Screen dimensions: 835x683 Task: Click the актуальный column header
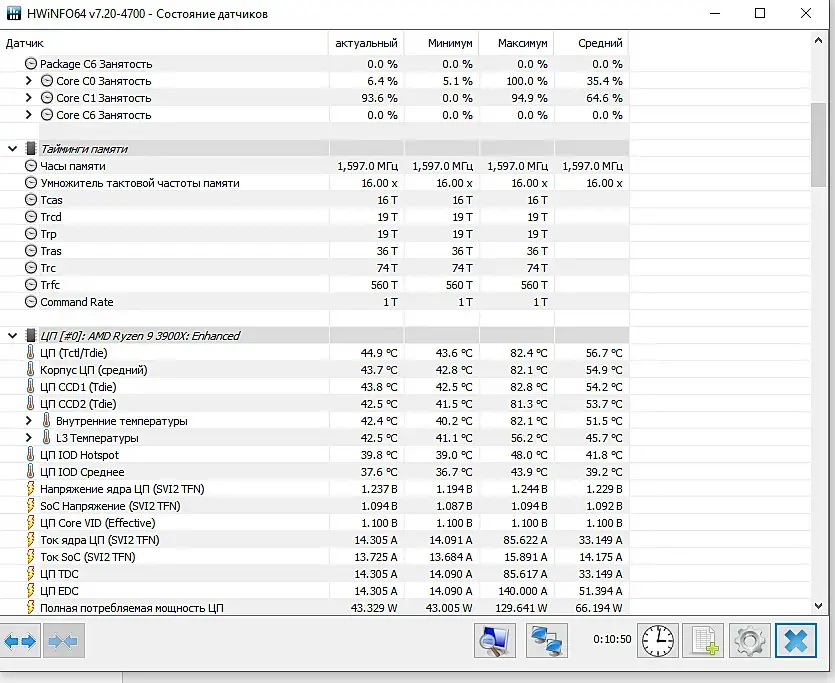pyautogui.click(x=366, y=43)
